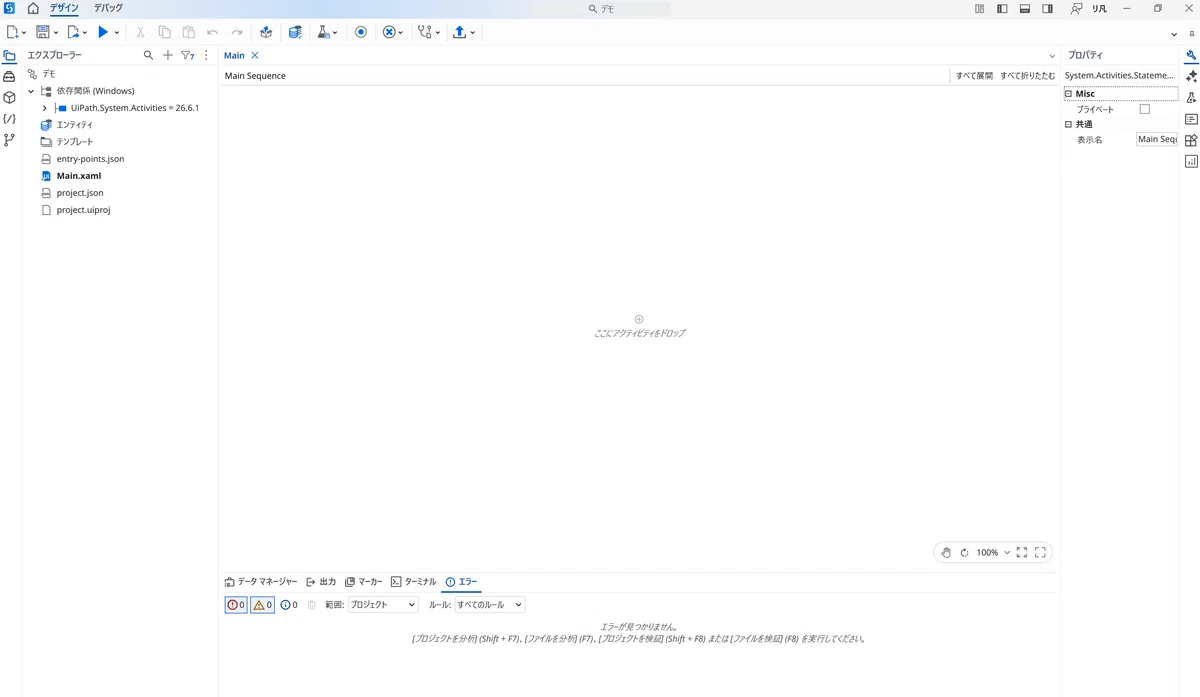Switch to the デザイン ribbon tab
The image size is (1200, 697).
click(x=64, y=8)
